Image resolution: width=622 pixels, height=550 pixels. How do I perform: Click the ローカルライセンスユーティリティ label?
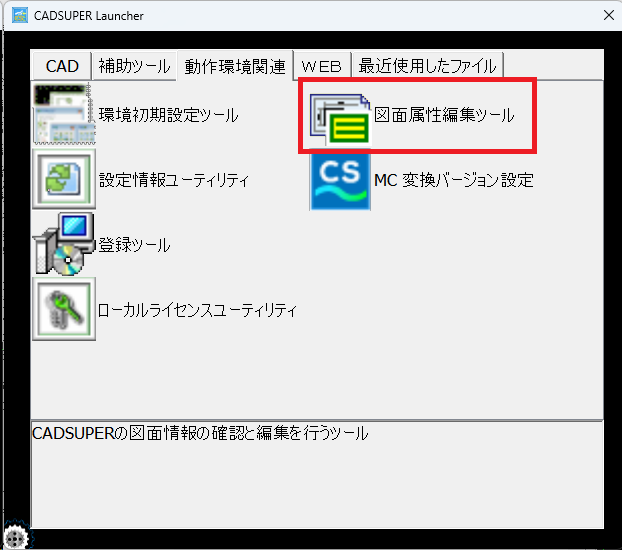[x=197, y=310]
